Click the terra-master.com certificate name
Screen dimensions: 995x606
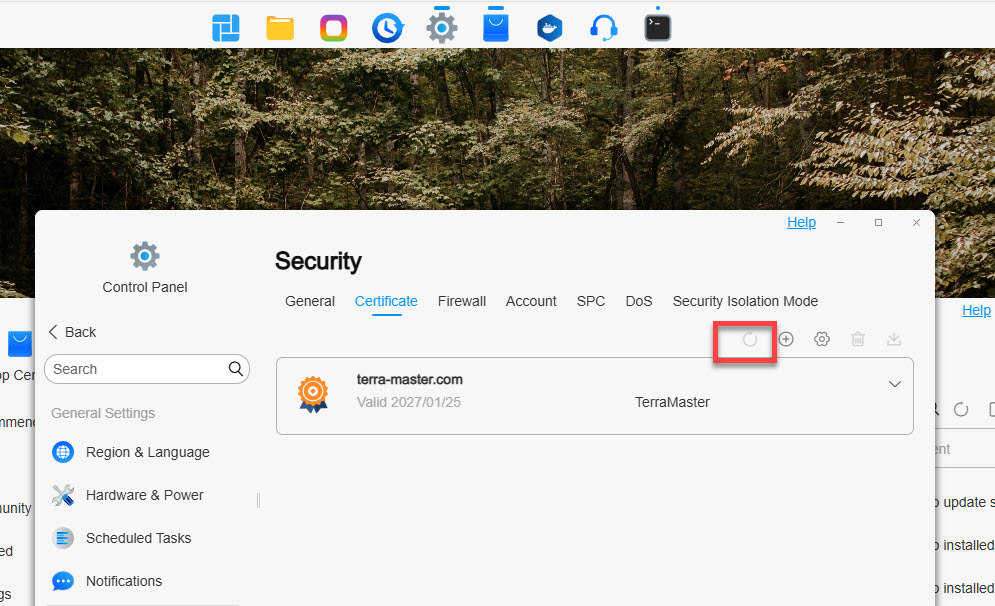pos(409,379)
